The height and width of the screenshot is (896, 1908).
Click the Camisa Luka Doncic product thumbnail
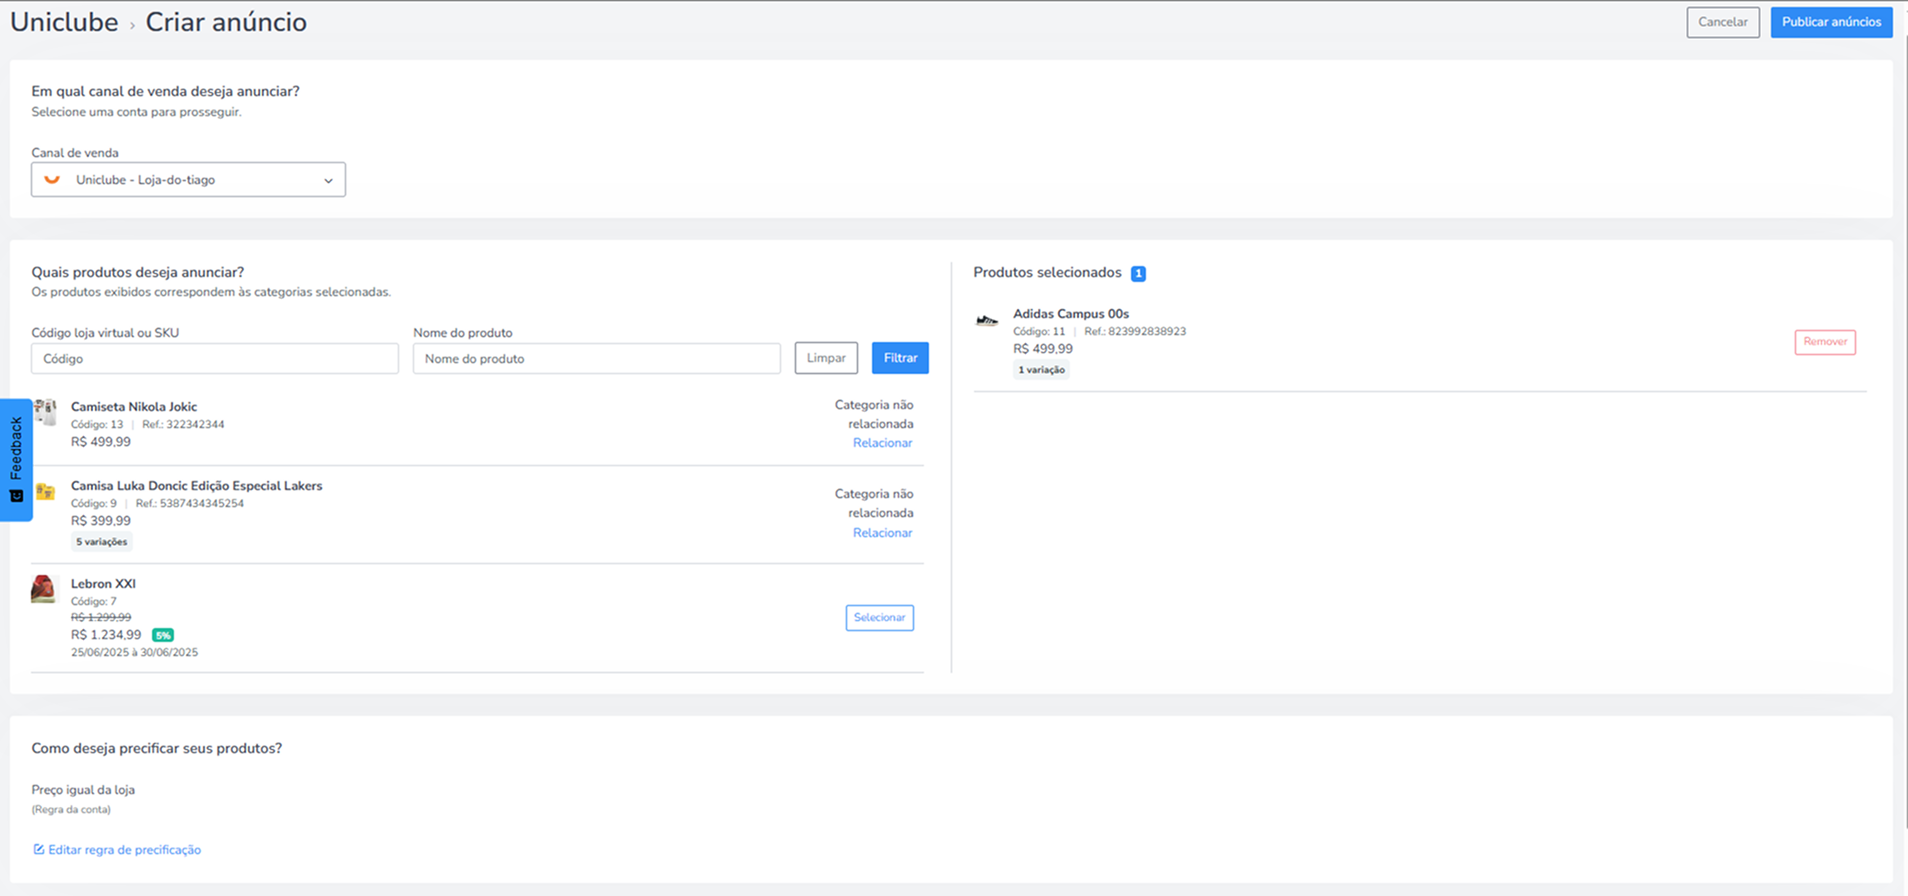(x=45, y=492)
